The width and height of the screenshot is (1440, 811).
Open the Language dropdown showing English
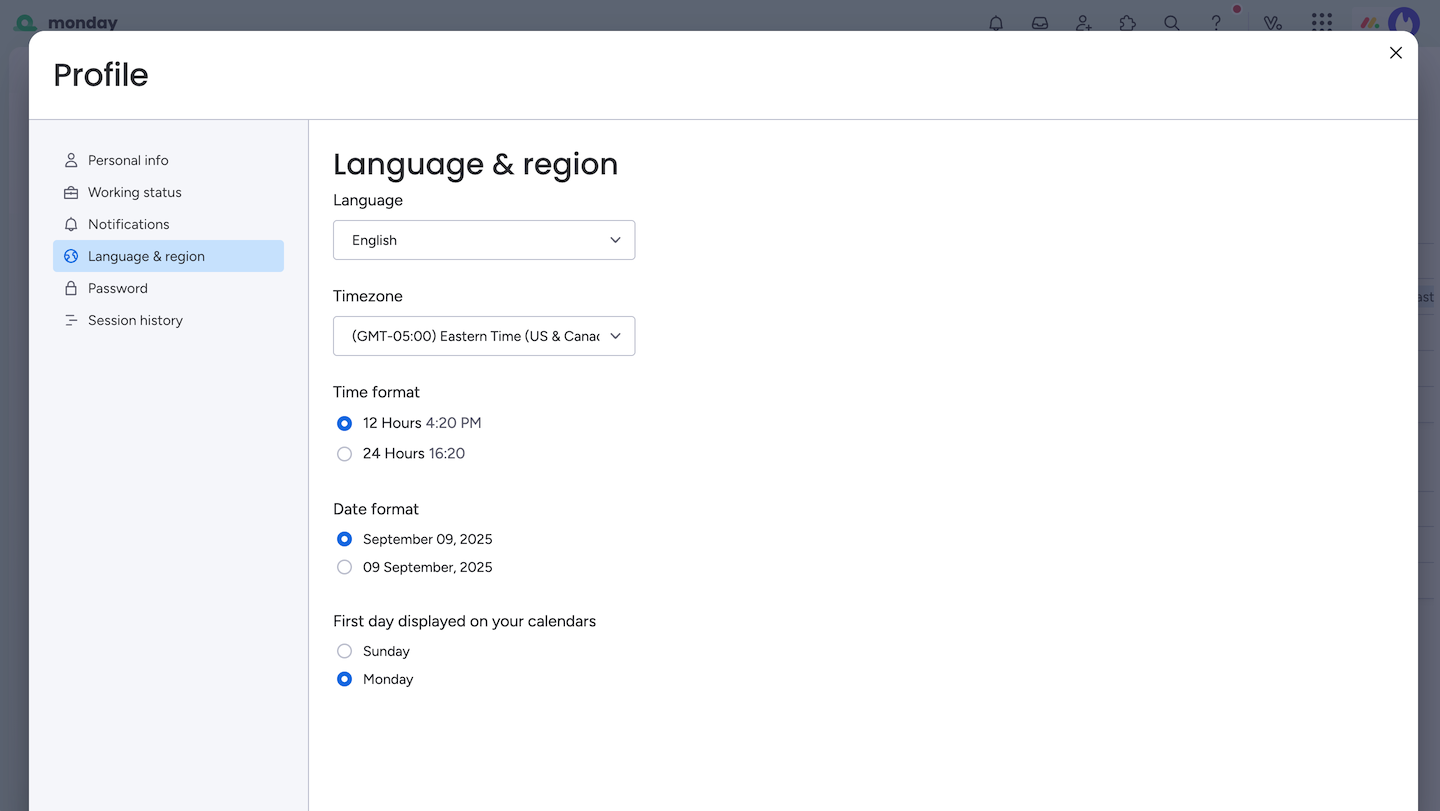coord(484,240)
